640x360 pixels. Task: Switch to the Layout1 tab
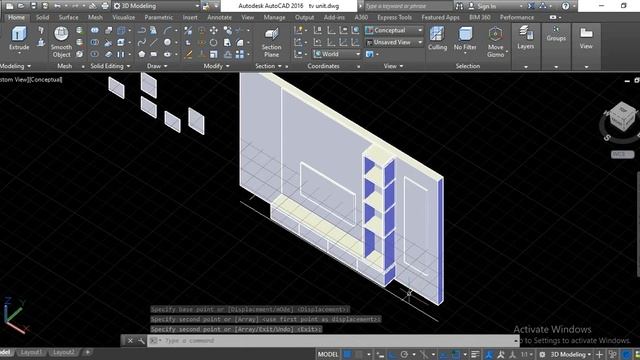(31, 352)
